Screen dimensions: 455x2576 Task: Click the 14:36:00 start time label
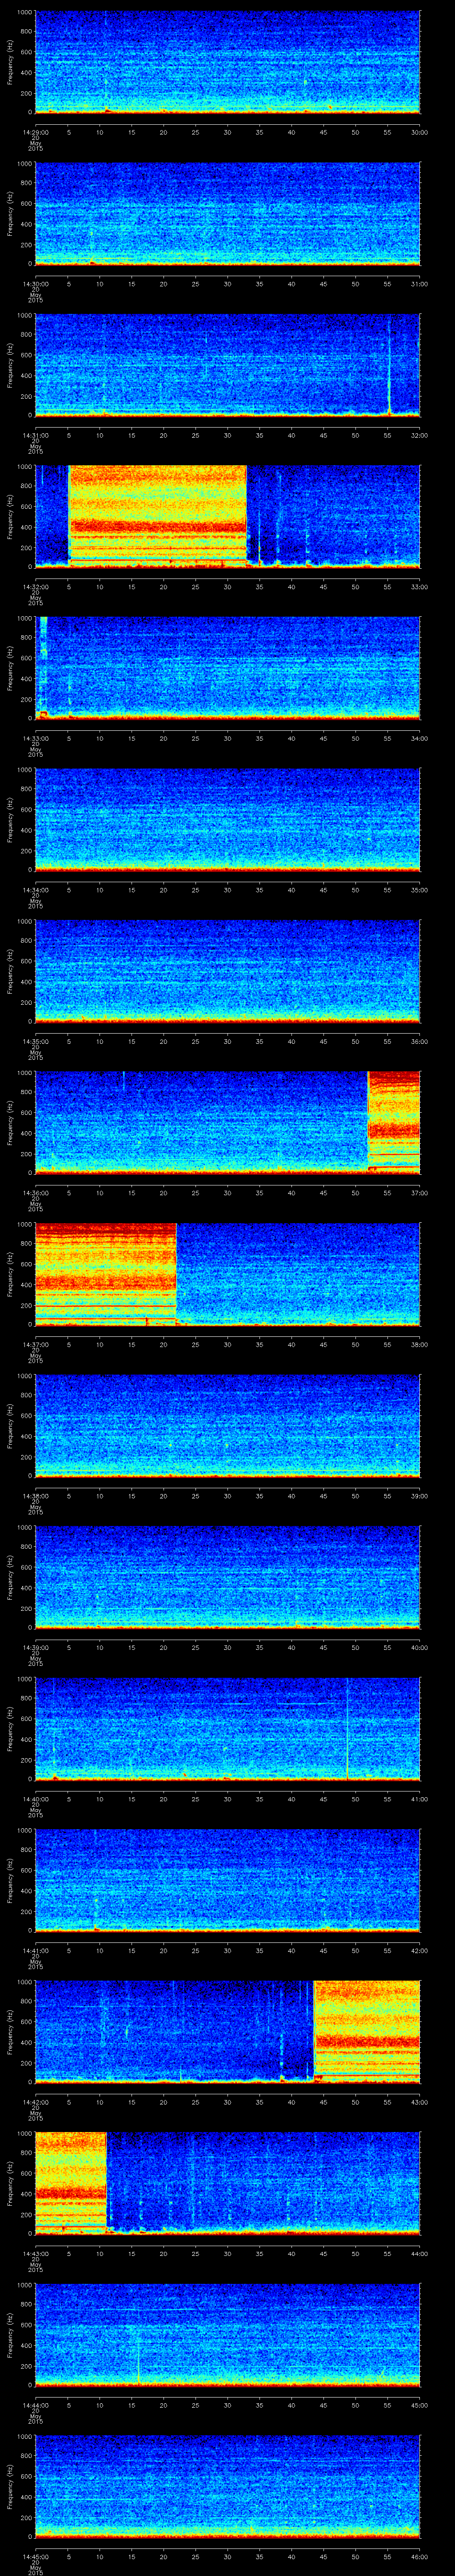pyautogui.click(x=36, y=1193)
